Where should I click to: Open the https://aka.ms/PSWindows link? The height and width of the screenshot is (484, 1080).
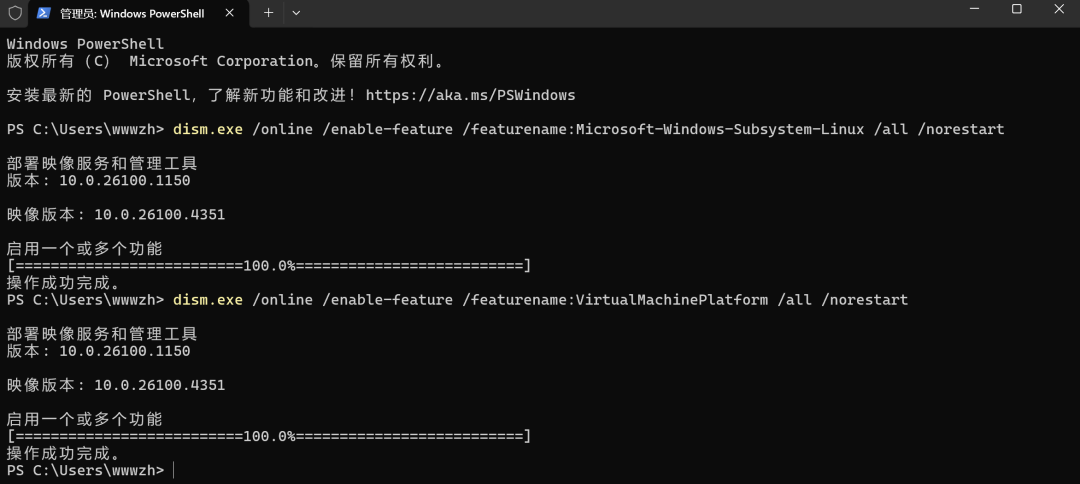point(470,95)
